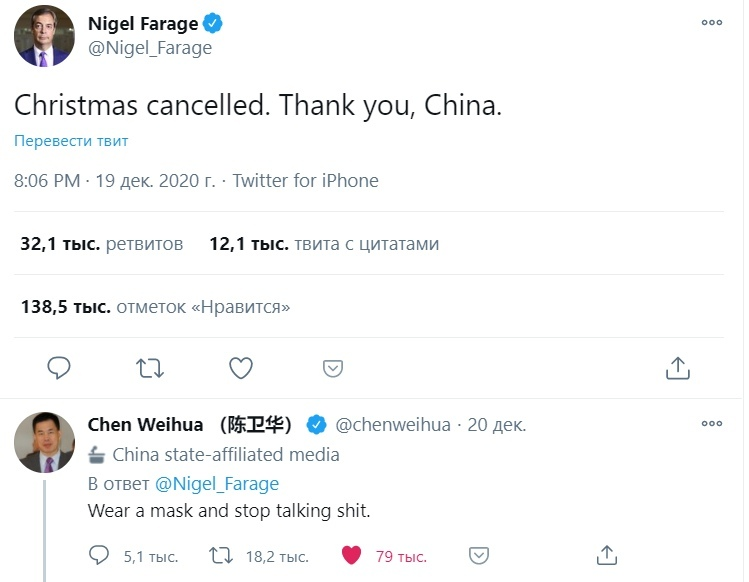Click Pocket save icon on Chen Weihua's reply
The image size is (749, 582).
(479, 555)
